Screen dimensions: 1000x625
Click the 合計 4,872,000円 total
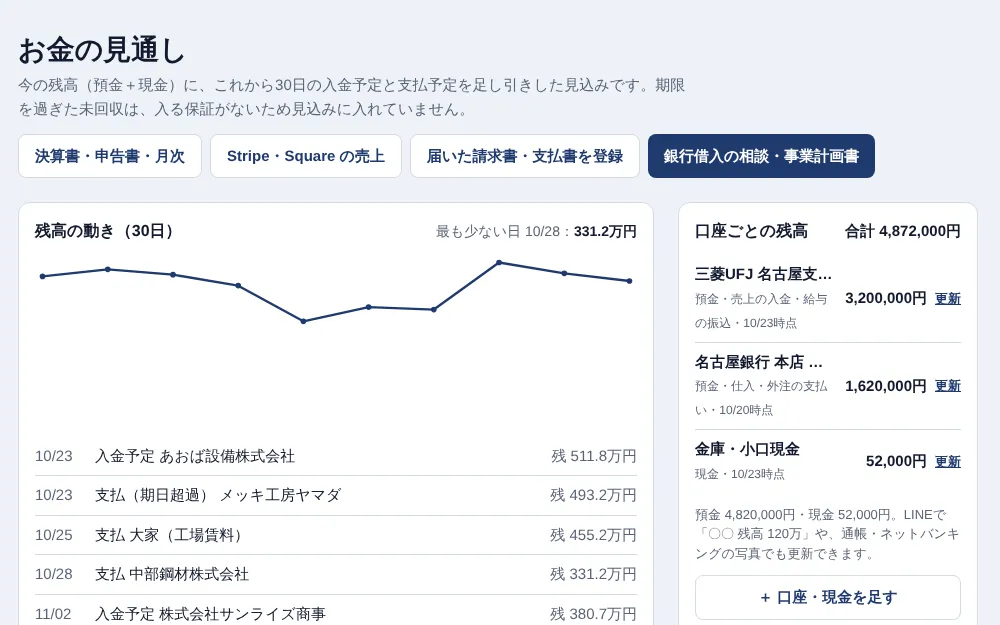pos(902,231)
